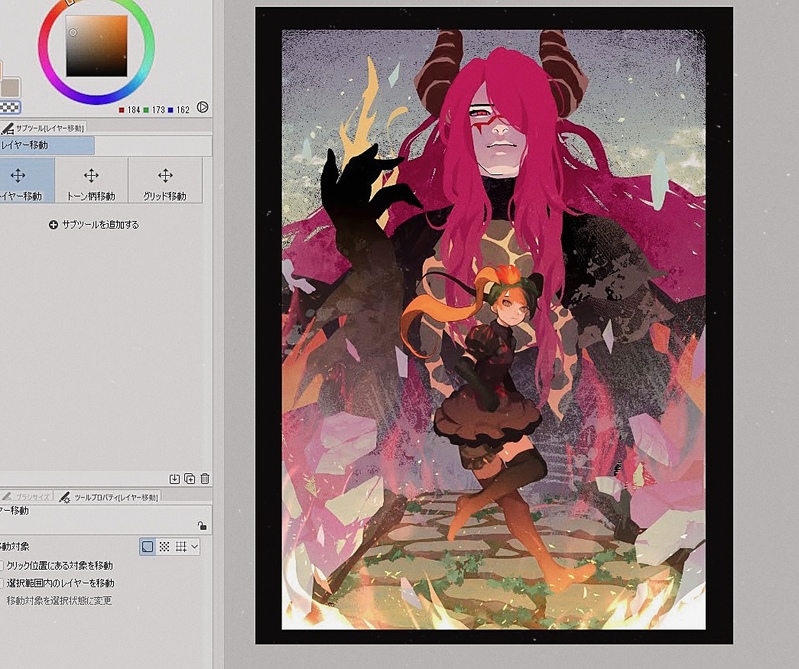Click the delete sub tool trash icon
This screenshot has width=799, height=669.
click(x=205, y=478)
